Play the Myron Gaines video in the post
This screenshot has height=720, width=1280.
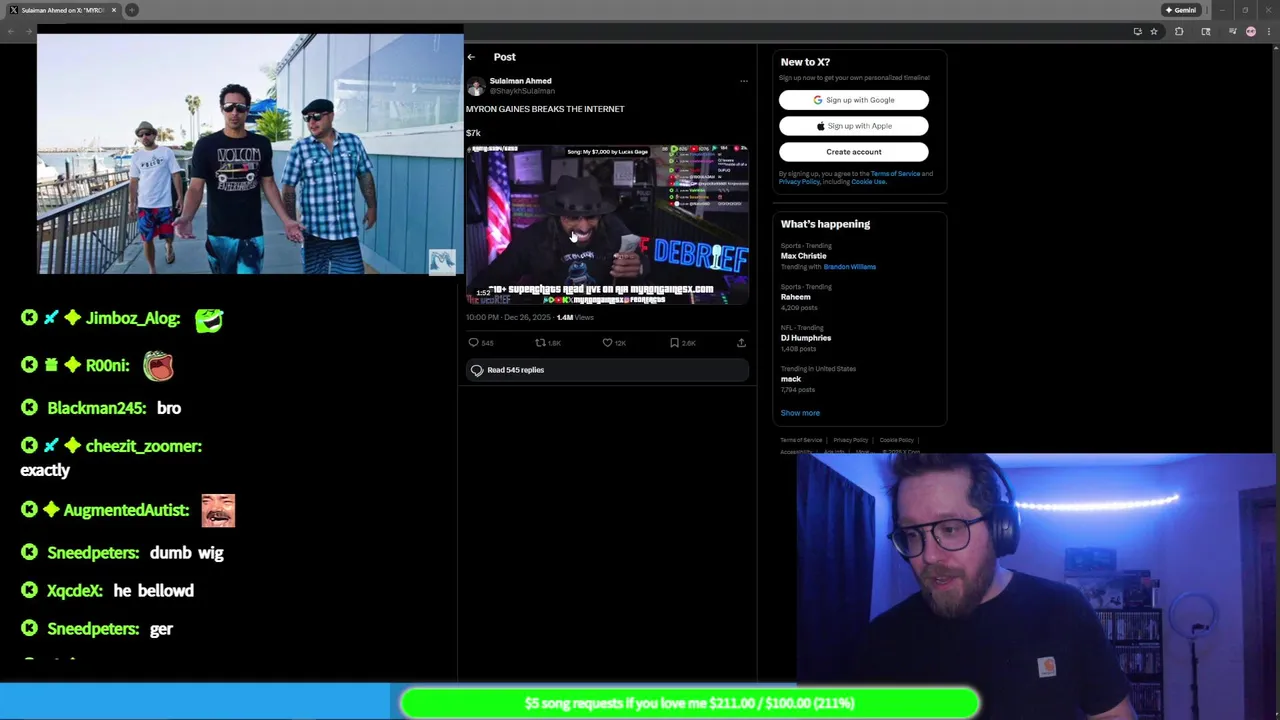tap(607, 224)
